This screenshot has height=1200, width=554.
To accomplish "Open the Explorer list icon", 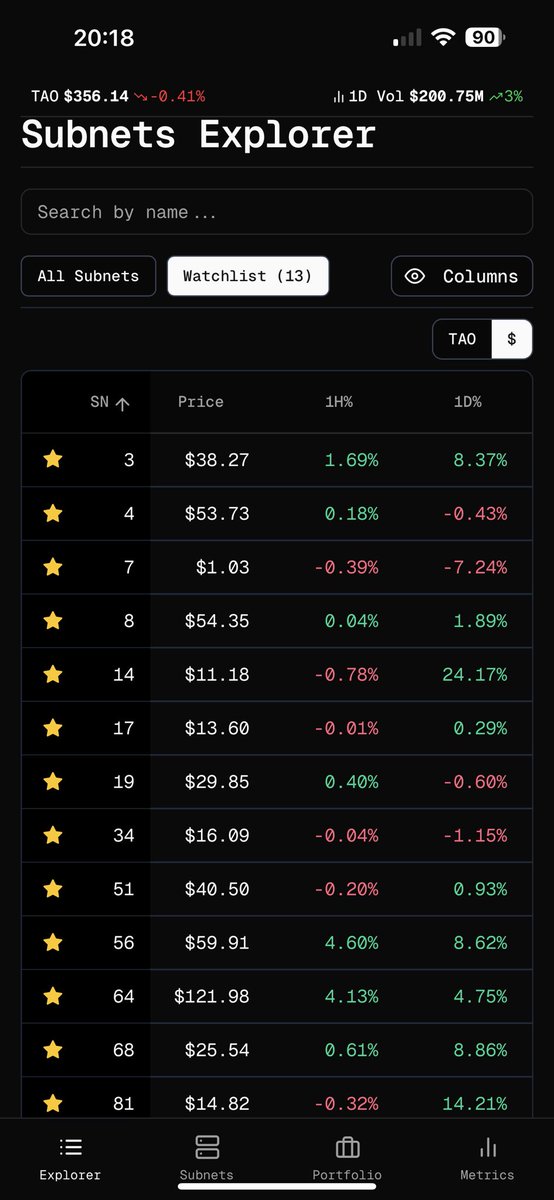I will 71,1147.
